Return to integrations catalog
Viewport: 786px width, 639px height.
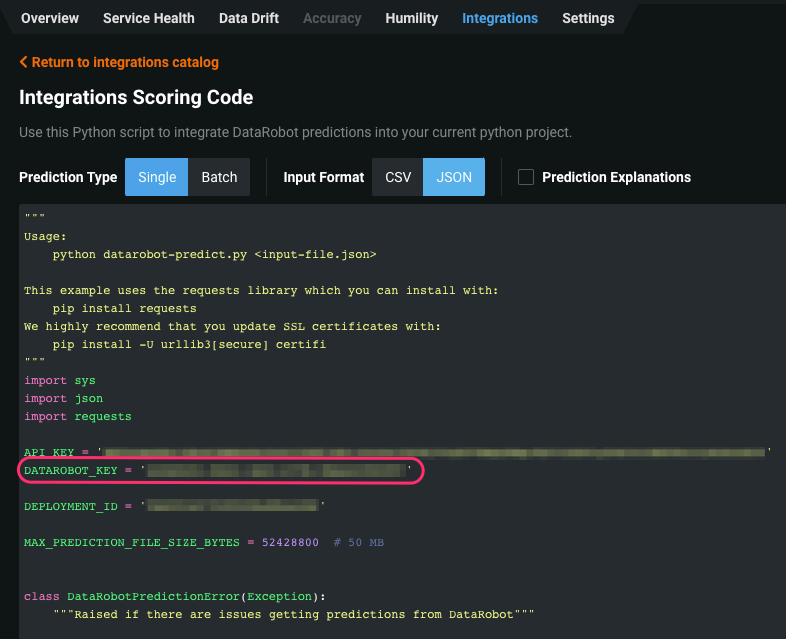(x=119, y=62)
